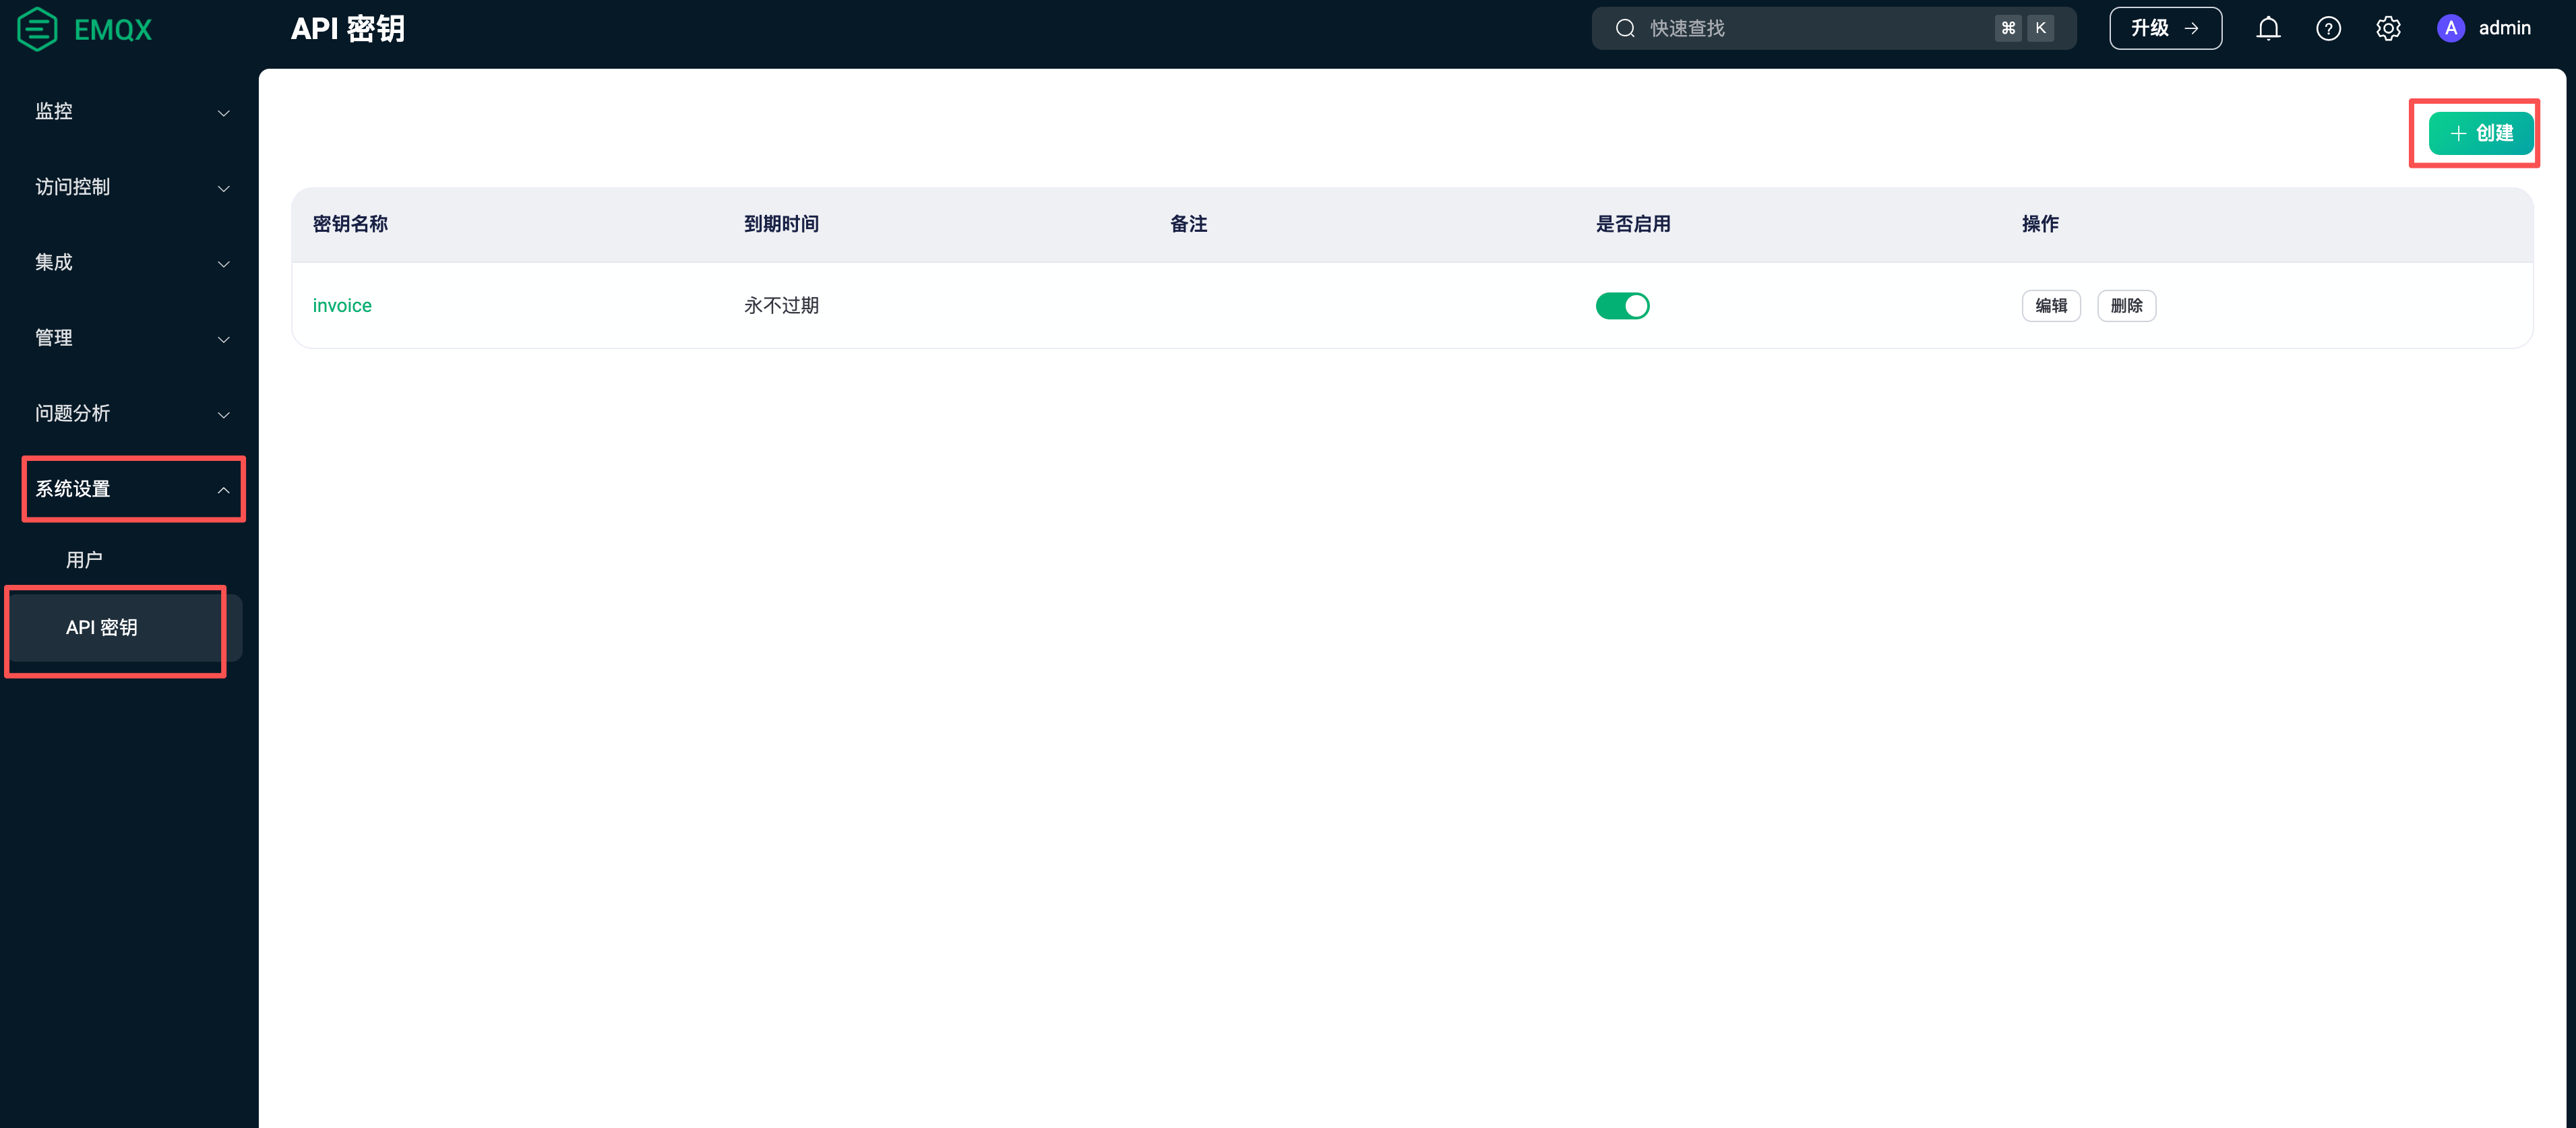
Task: Click 编辑 for the invoice key
Action: (x=2050, y=306)
